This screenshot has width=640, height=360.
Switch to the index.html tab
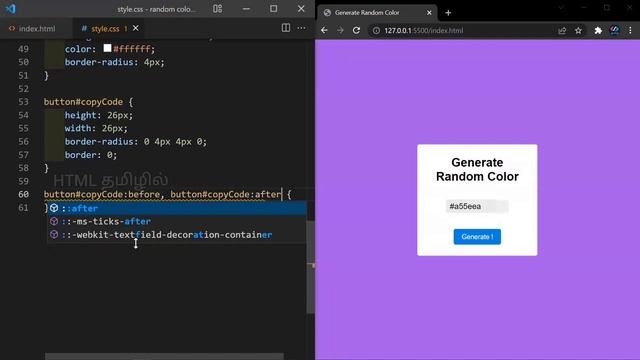click(x=32, y=29)
